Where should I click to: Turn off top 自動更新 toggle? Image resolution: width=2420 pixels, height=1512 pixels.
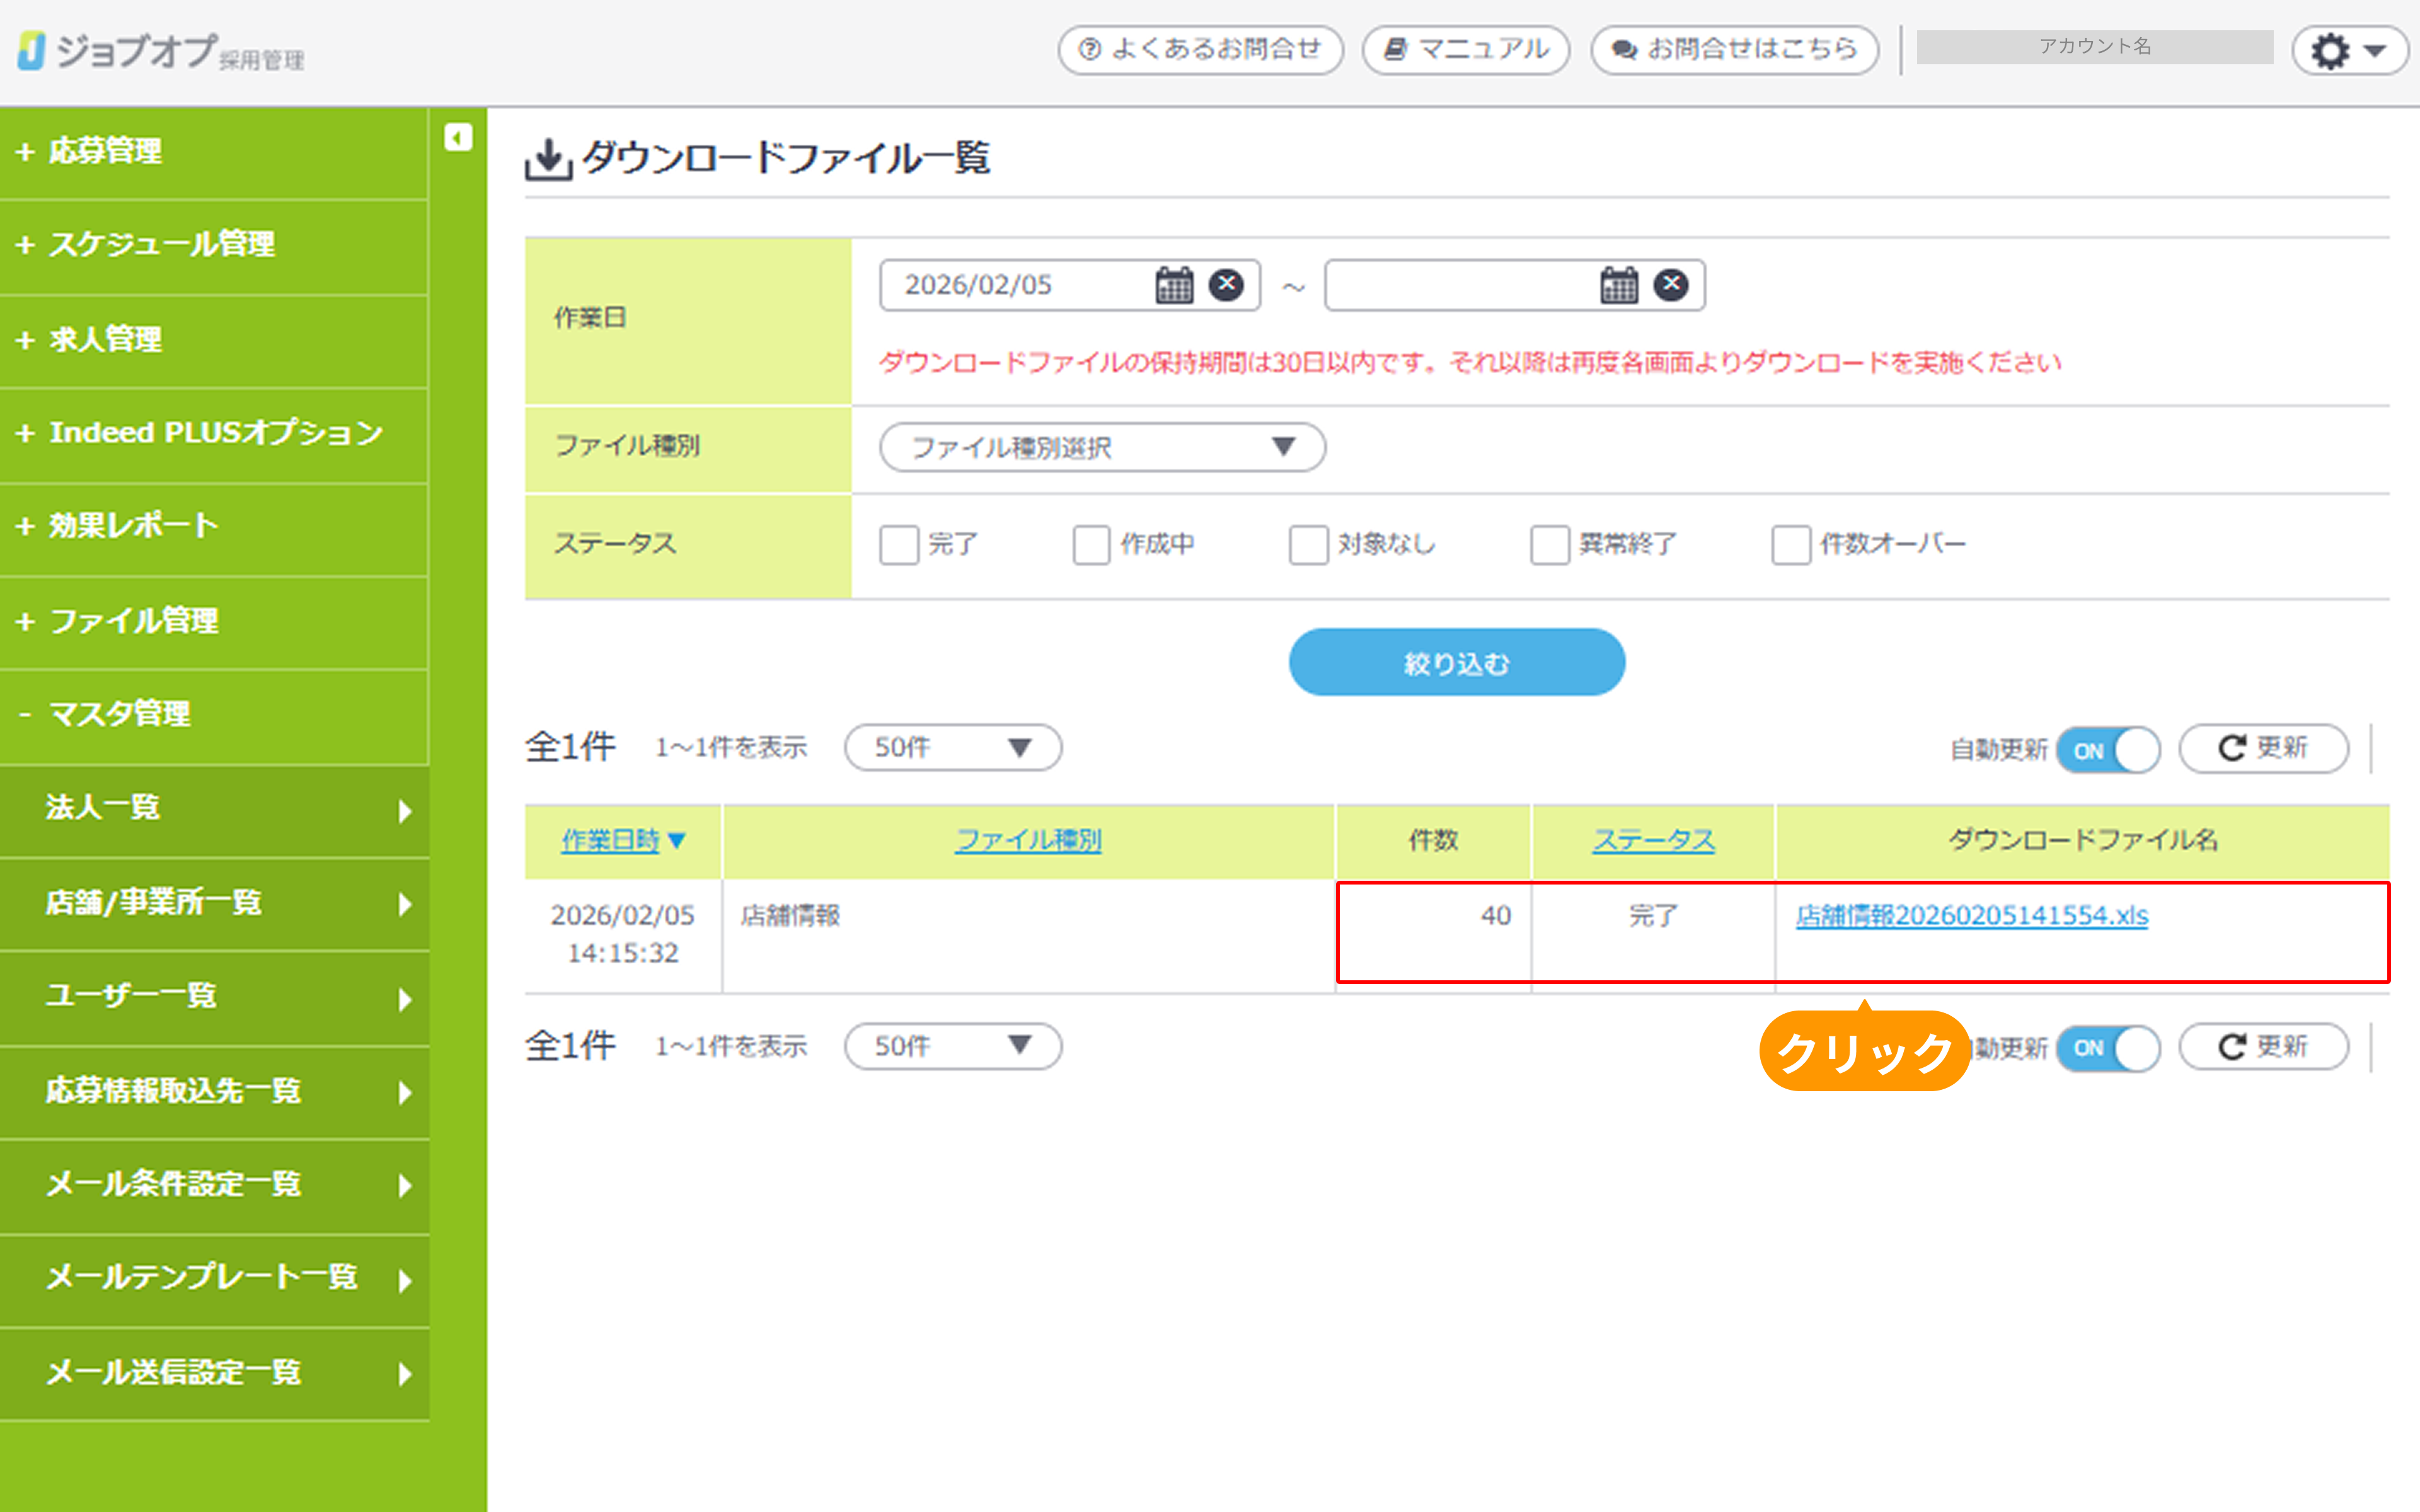tap(2108, 750)
